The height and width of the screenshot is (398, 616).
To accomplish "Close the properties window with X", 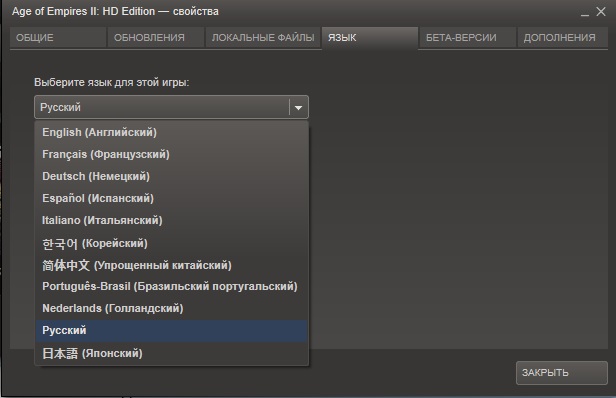I will pos(601,12).
